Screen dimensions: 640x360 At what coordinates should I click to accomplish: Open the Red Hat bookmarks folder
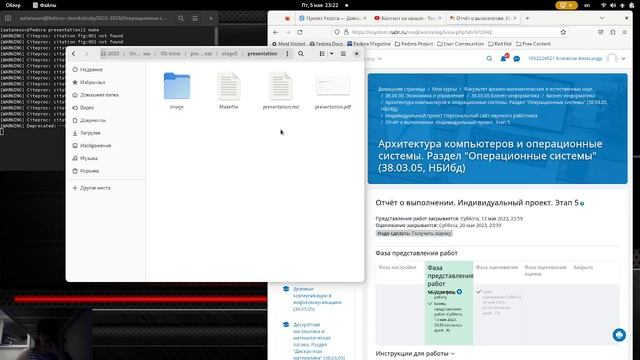coord(500,44)
